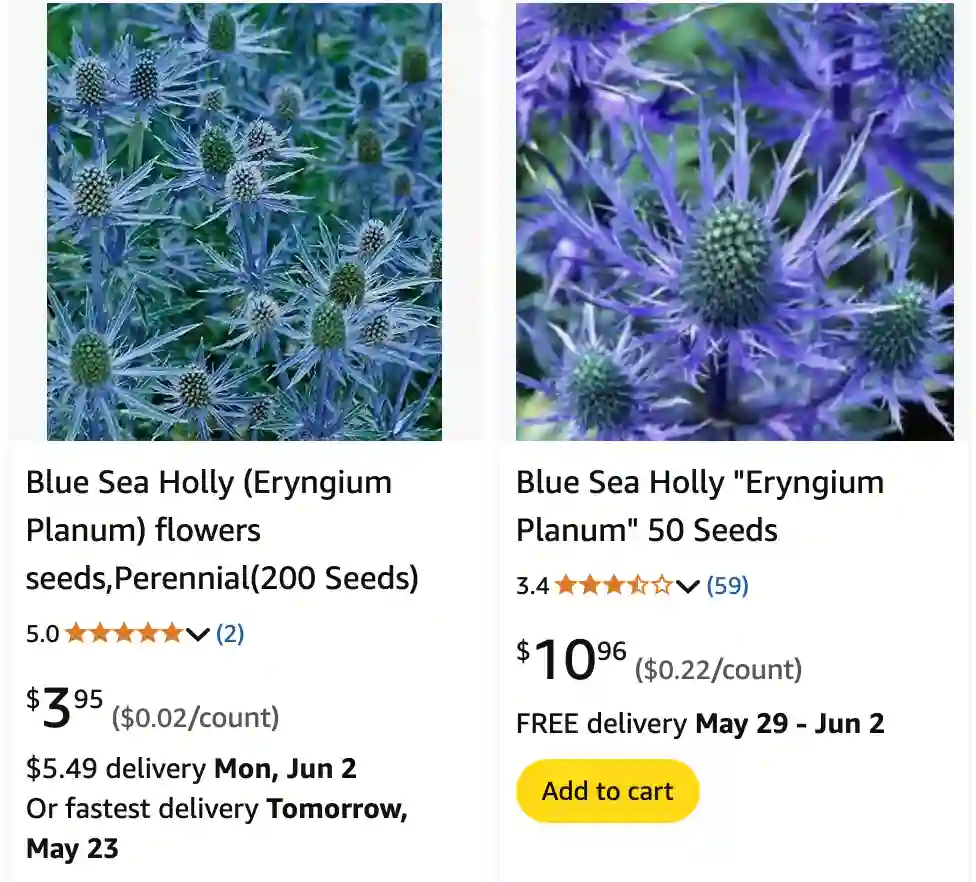The width and height of the screenshot is (976, 882).
Task: Expand the ratings breakdown for 50 Seeds product
Action: pyautogui.click(x=686, y=586)
